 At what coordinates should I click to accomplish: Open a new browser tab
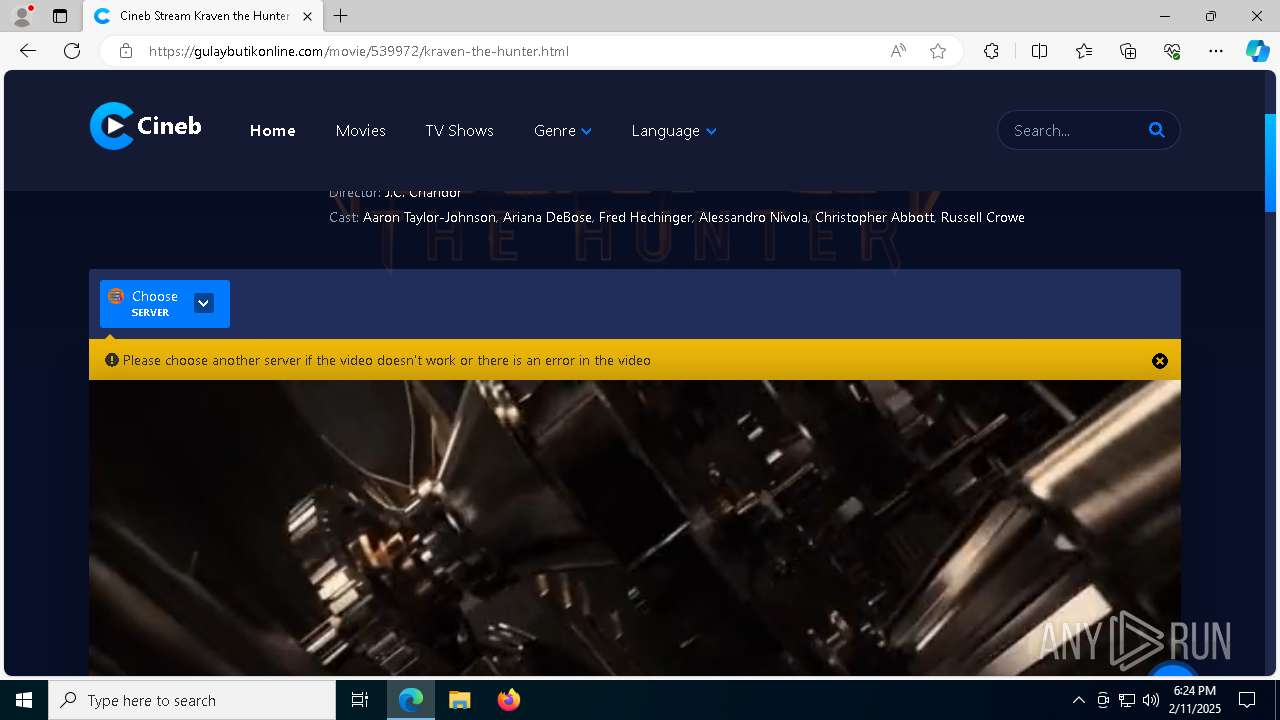(341, 16)
